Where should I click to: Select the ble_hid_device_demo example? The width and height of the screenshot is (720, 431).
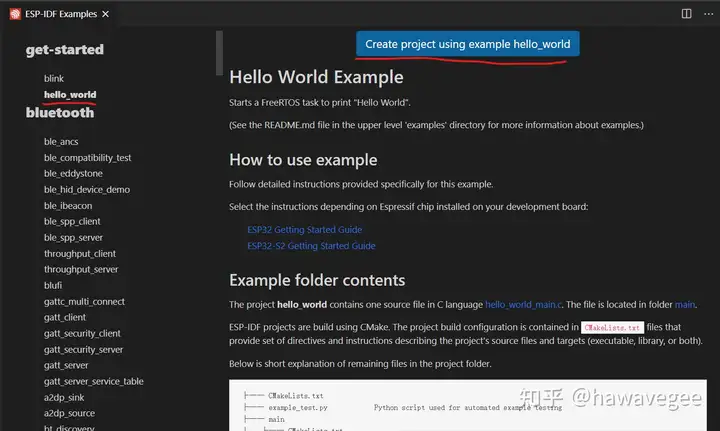coord(87,190)
